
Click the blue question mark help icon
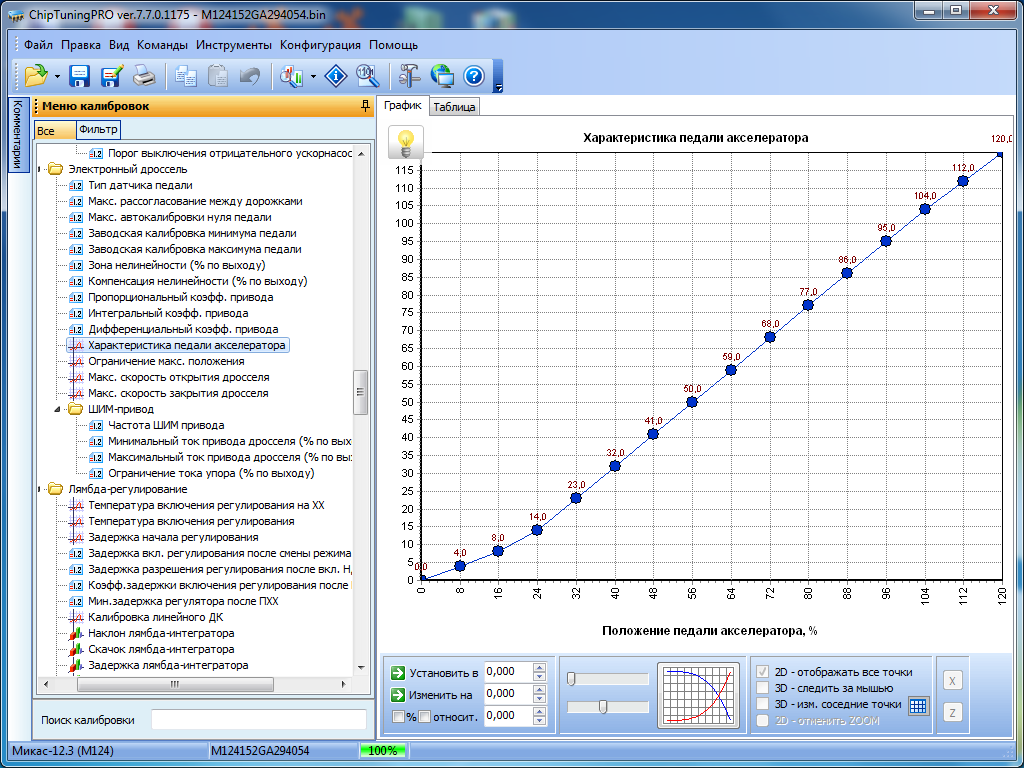click(473, 76)
